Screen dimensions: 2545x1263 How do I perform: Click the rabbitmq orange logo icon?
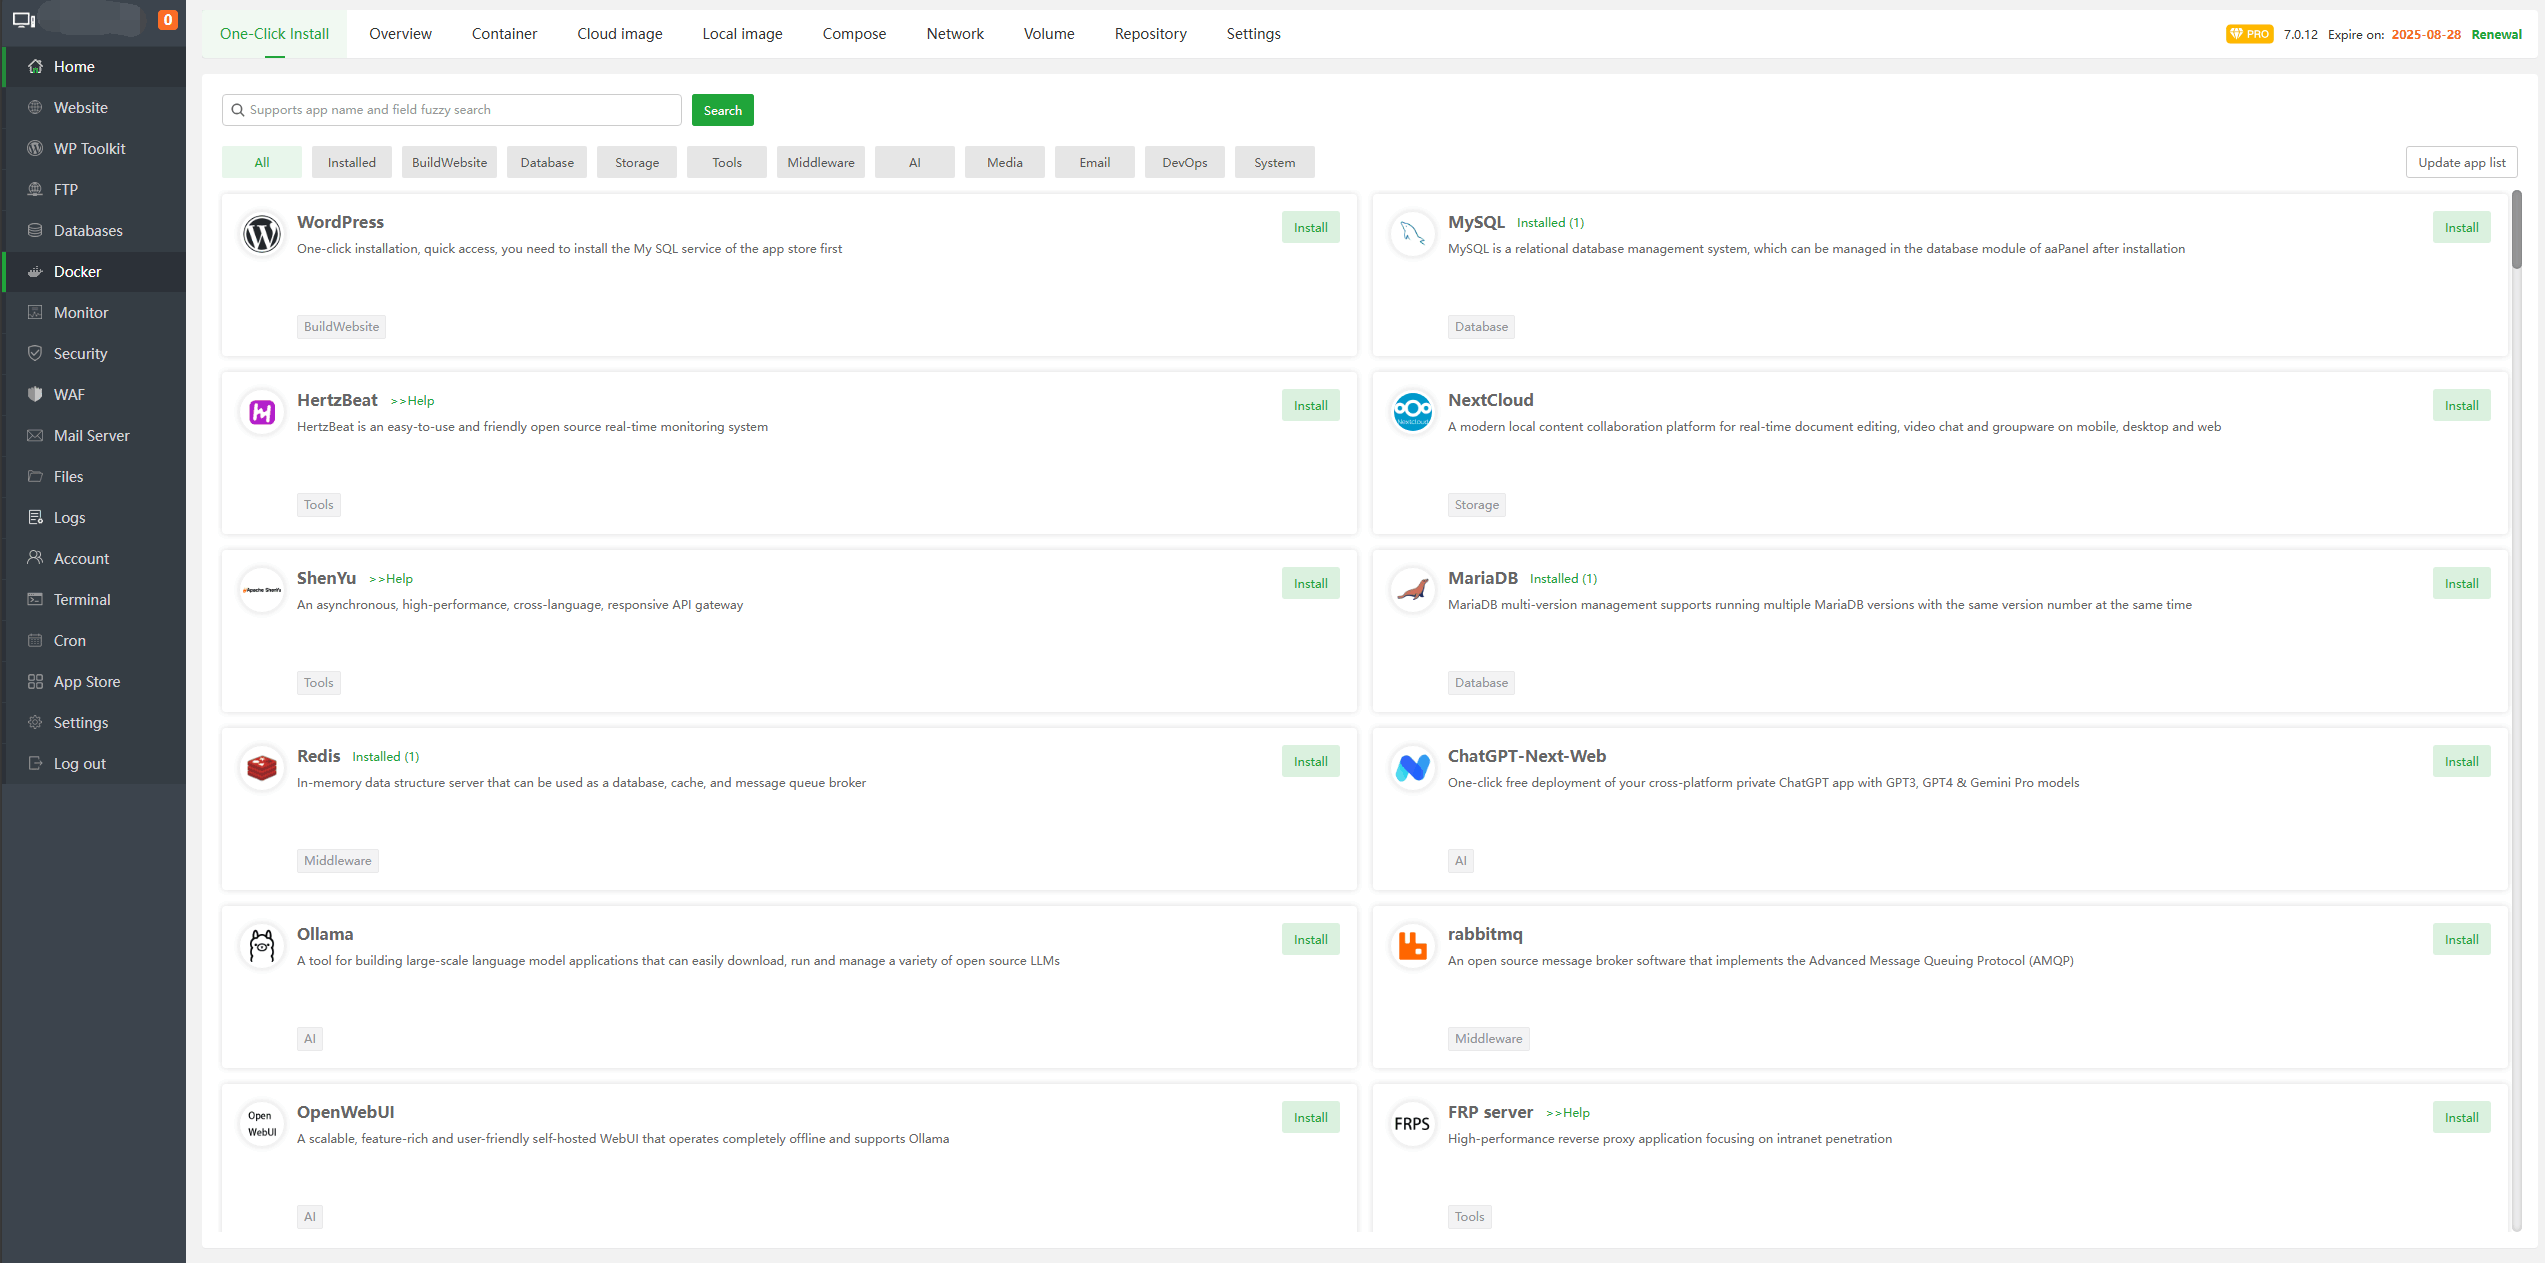coord(1412,945)
